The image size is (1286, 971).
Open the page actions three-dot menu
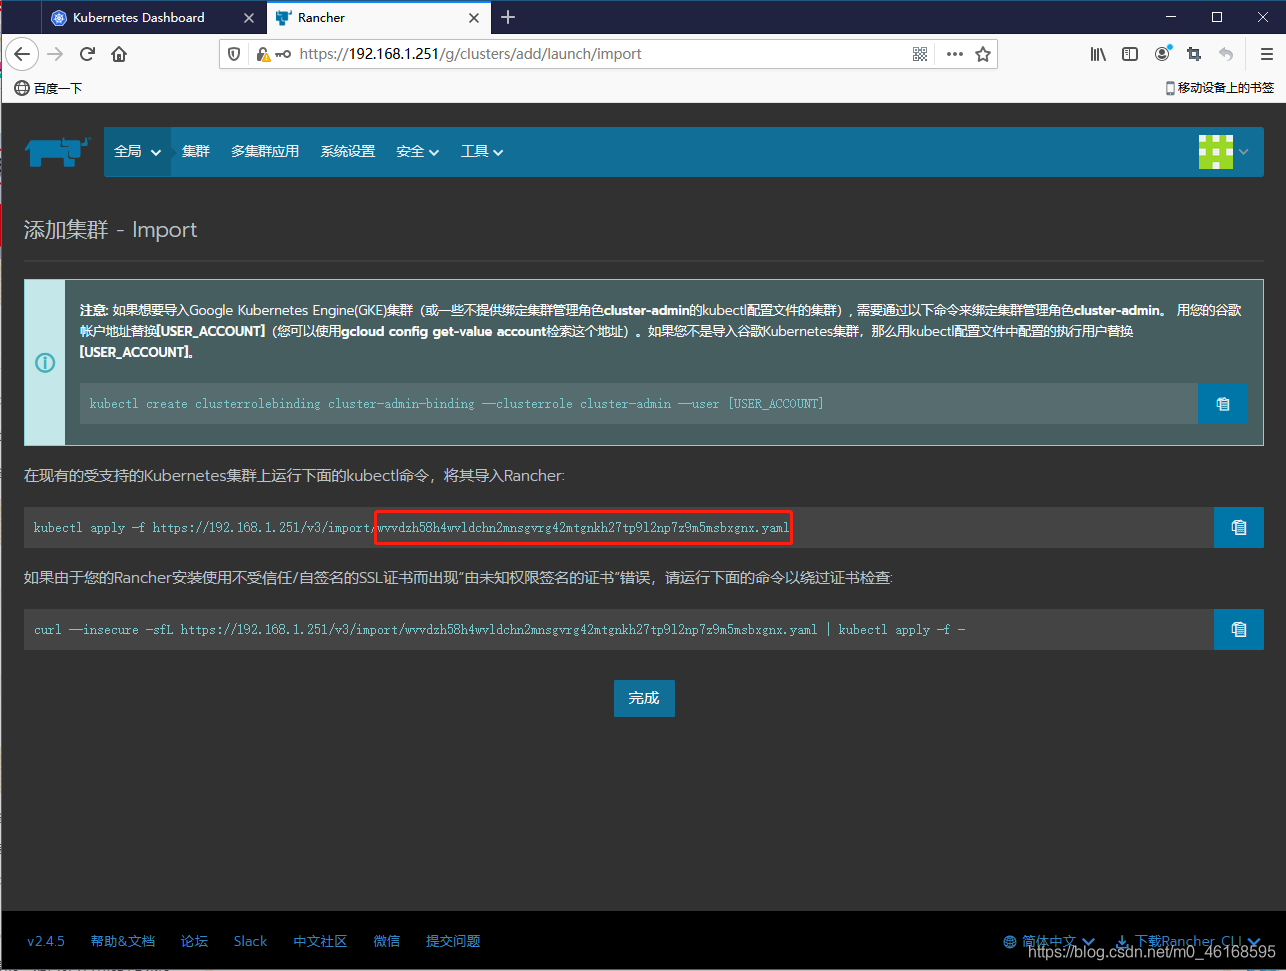[x=955, y=54]
